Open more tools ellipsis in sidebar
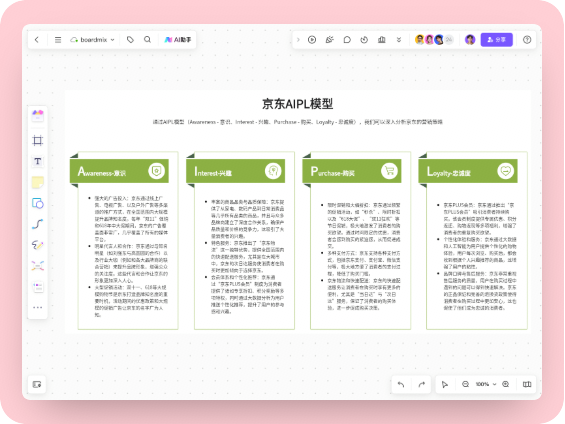 coord(38,307)
